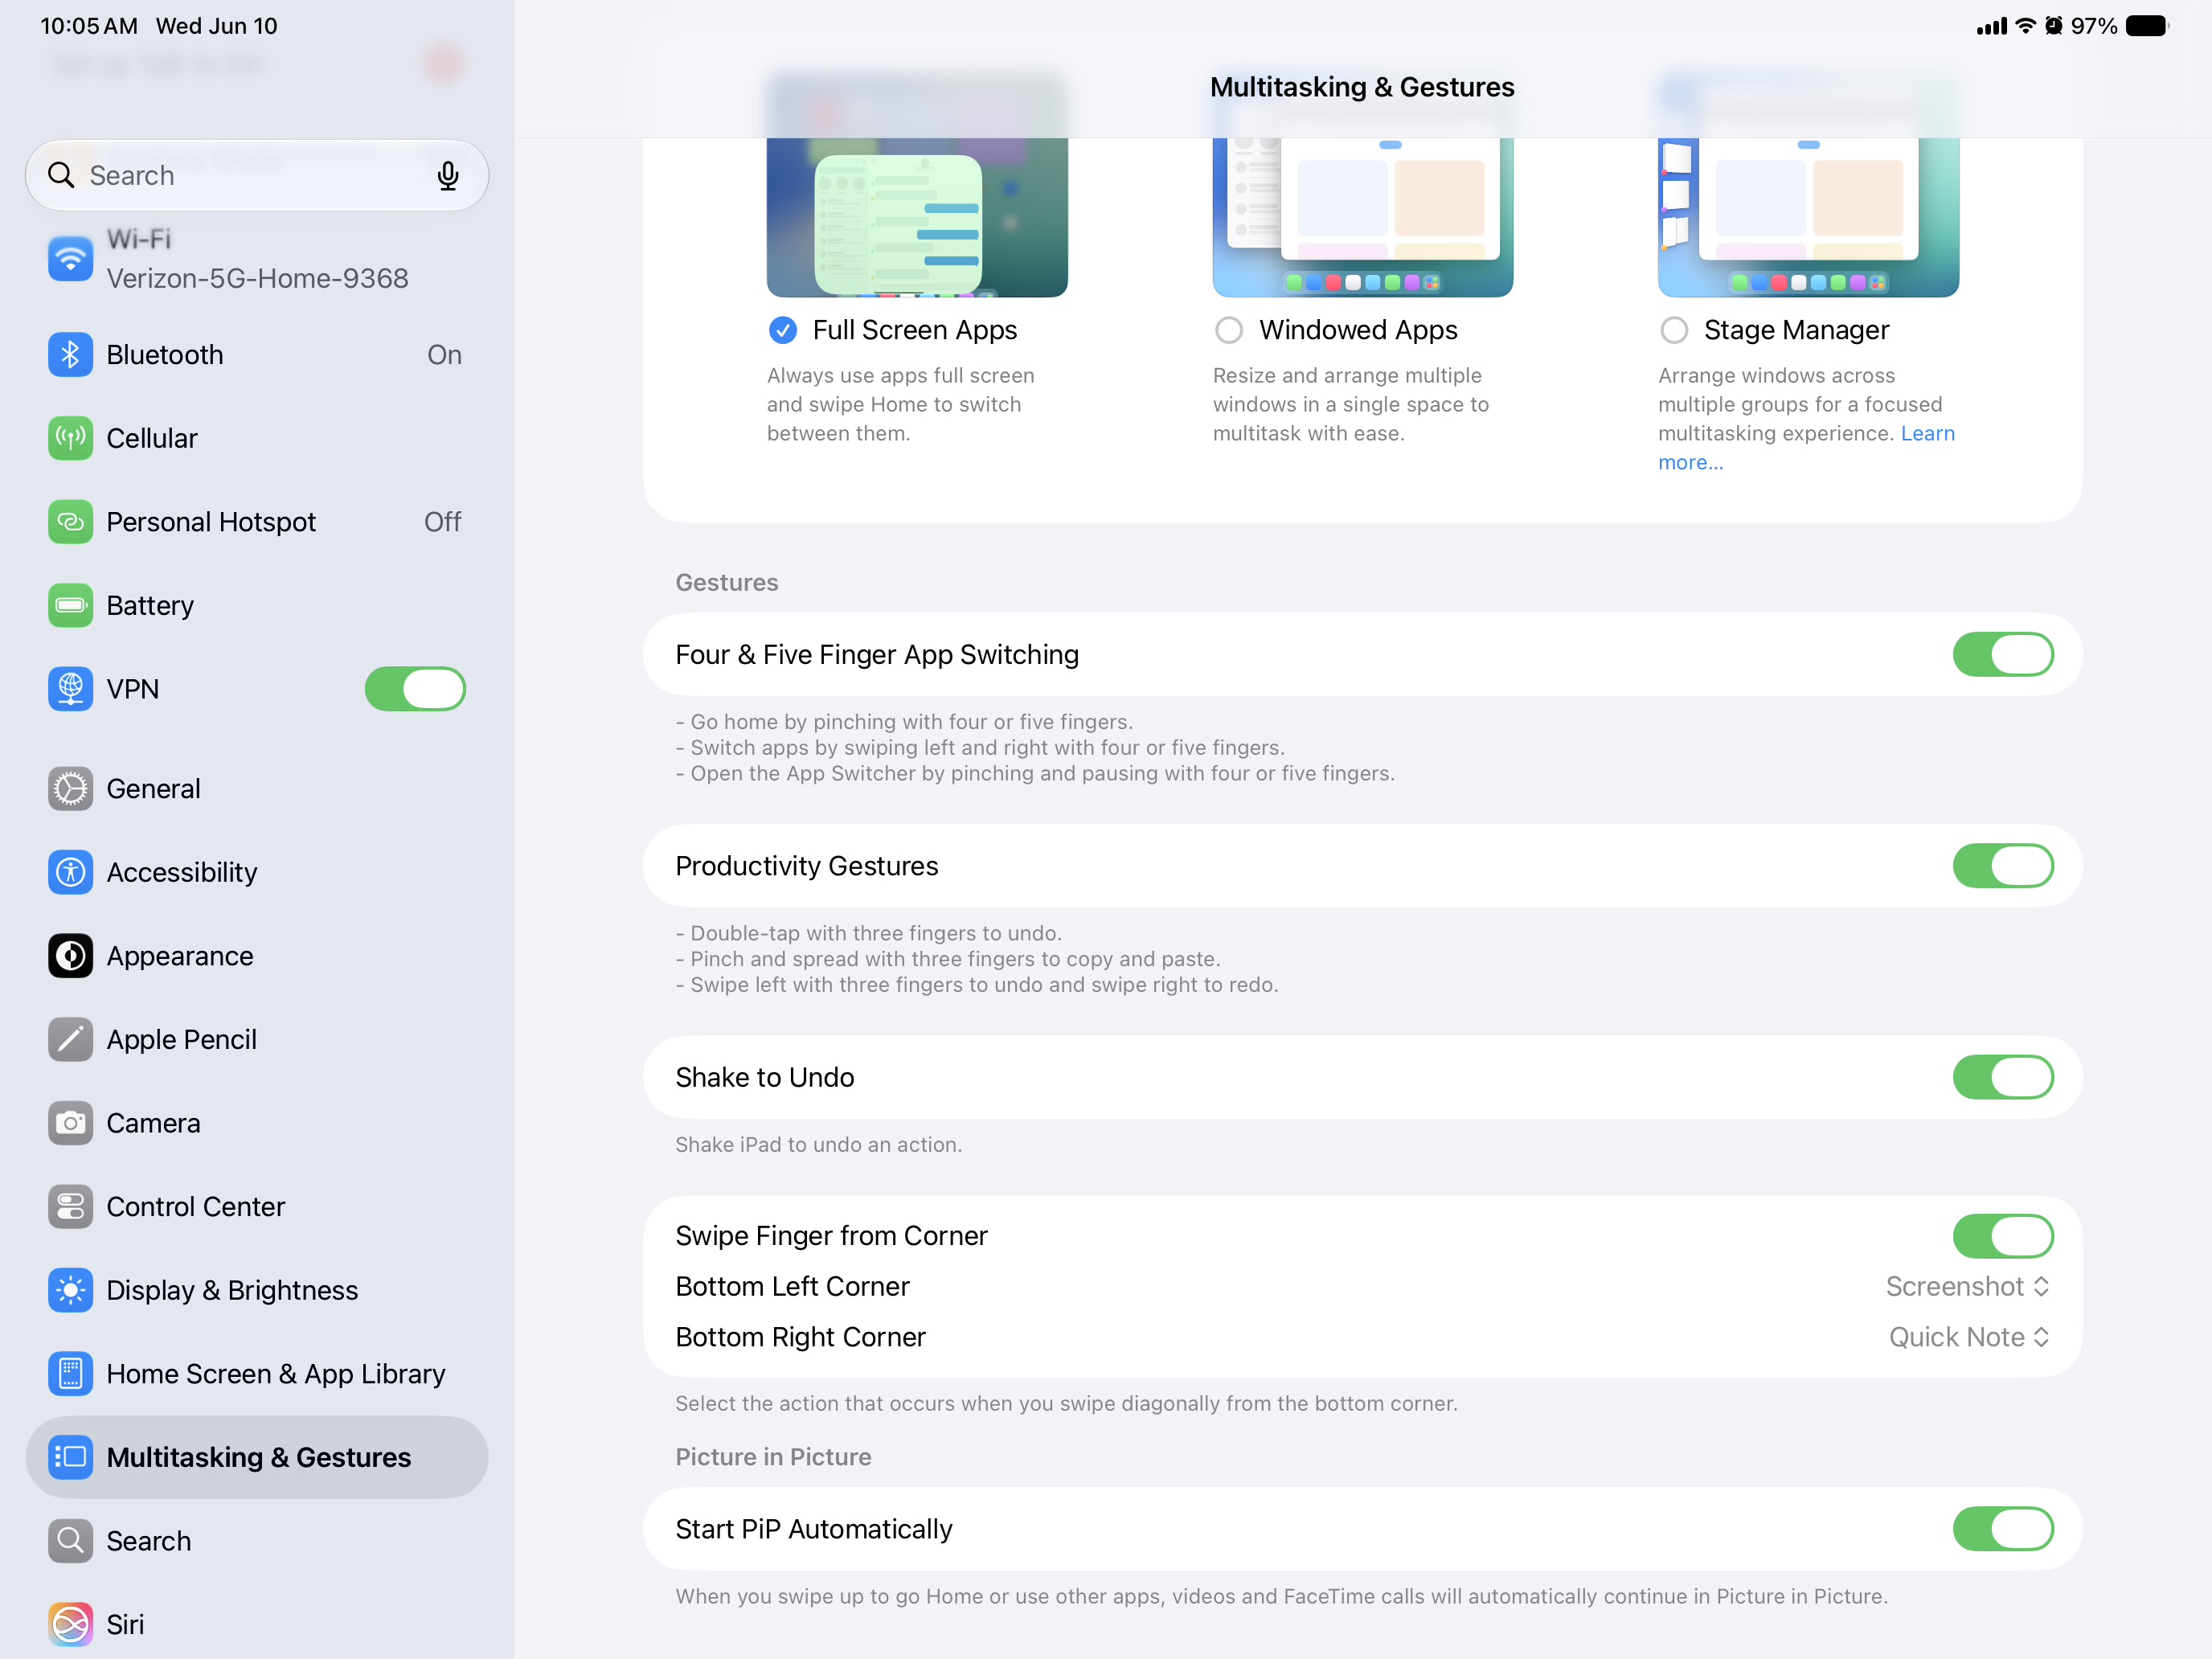Screen dimensions: 2212x1659
Task: Tap the Windowed Apps preview thumbnail
Action: pos(1363,217)
